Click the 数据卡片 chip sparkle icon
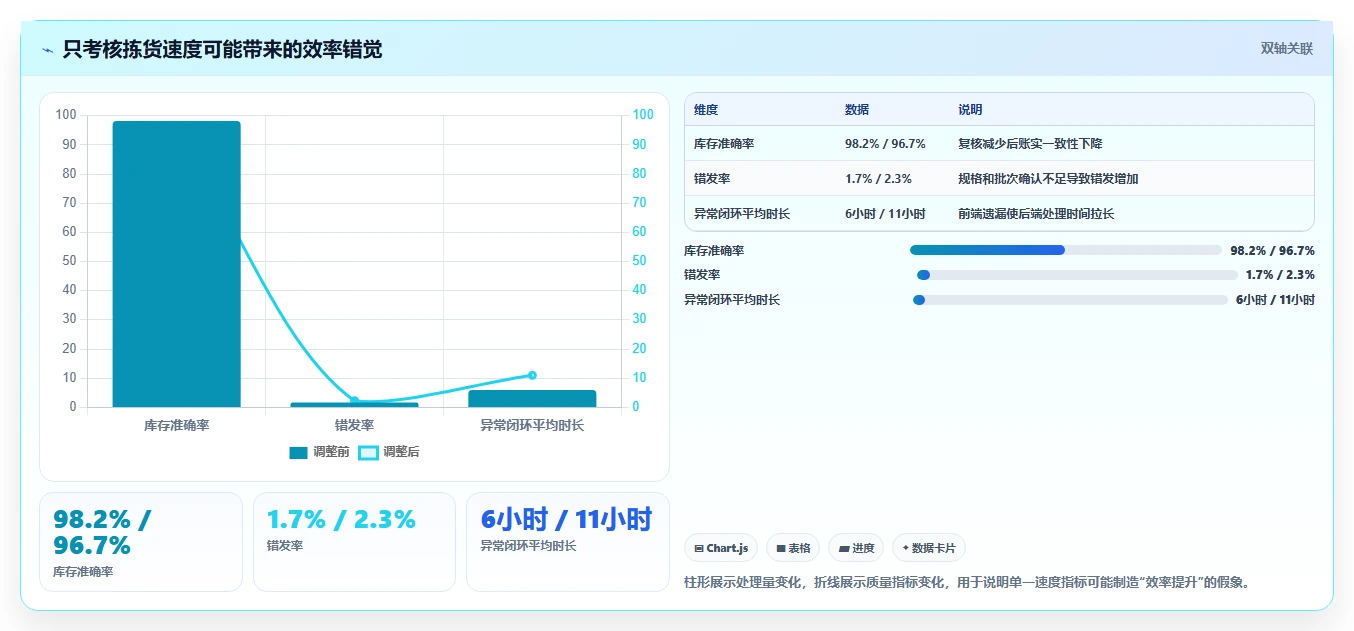Screen dimensions: 1354x631 click(906, 548)
